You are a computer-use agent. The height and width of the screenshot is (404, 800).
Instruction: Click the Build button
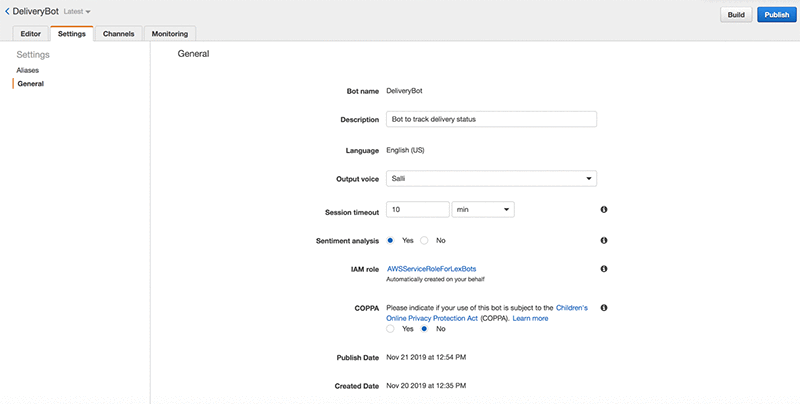pos(735,15)
